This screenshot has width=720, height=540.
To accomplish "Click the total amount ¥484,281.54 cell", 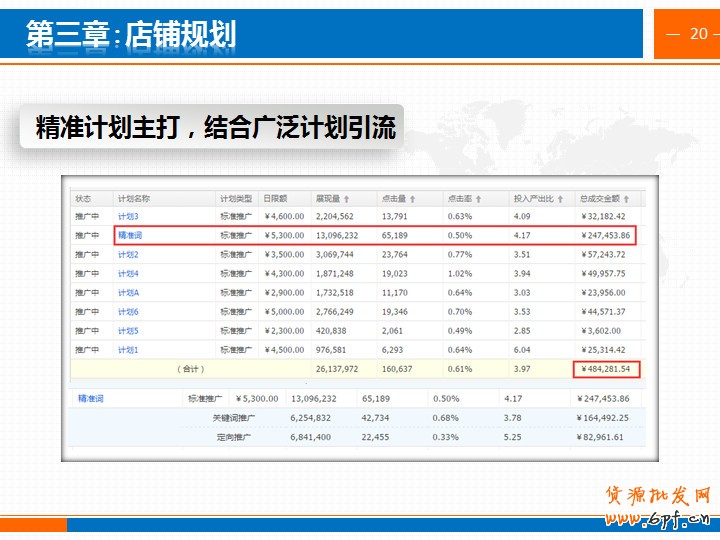I will point(607,370).
